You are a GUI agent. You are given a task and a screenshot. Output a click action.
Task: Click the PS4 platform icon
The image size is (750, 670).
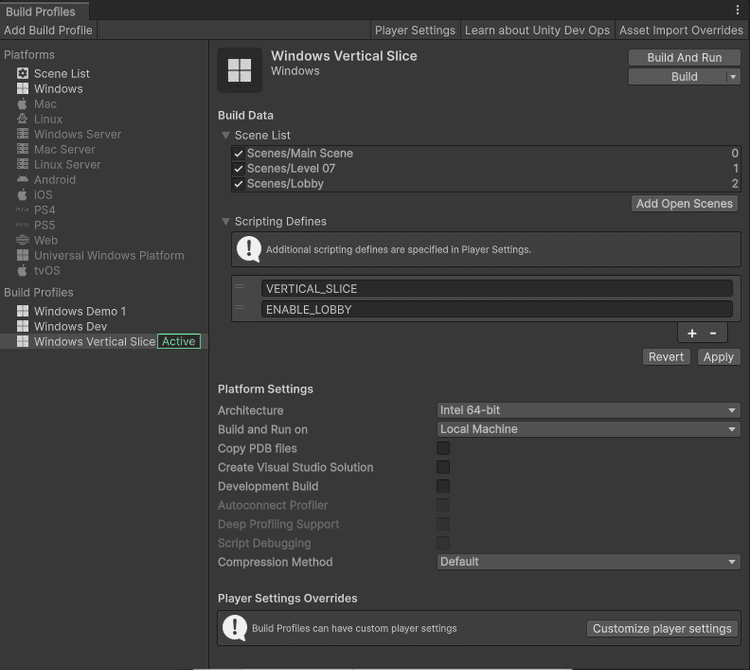click(x=22, y=209)
